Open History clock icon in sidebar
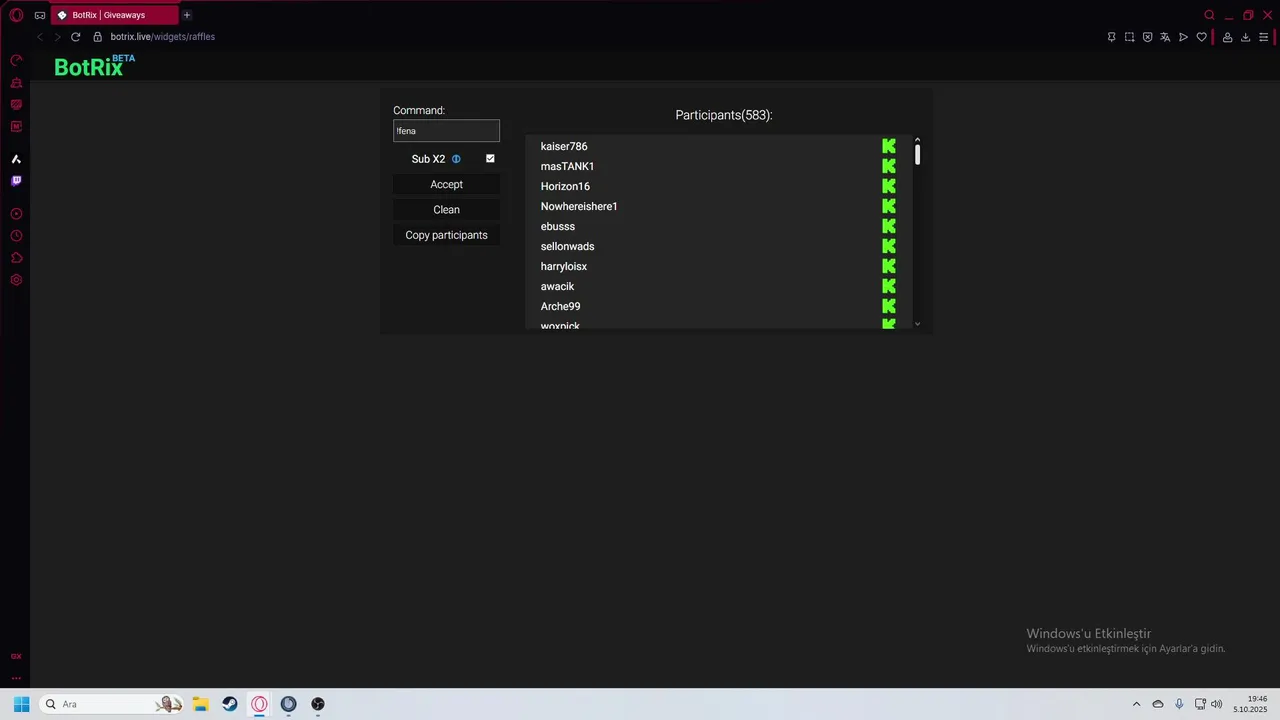This screenshot has width=1280, height=720. (x=16, y=236)
